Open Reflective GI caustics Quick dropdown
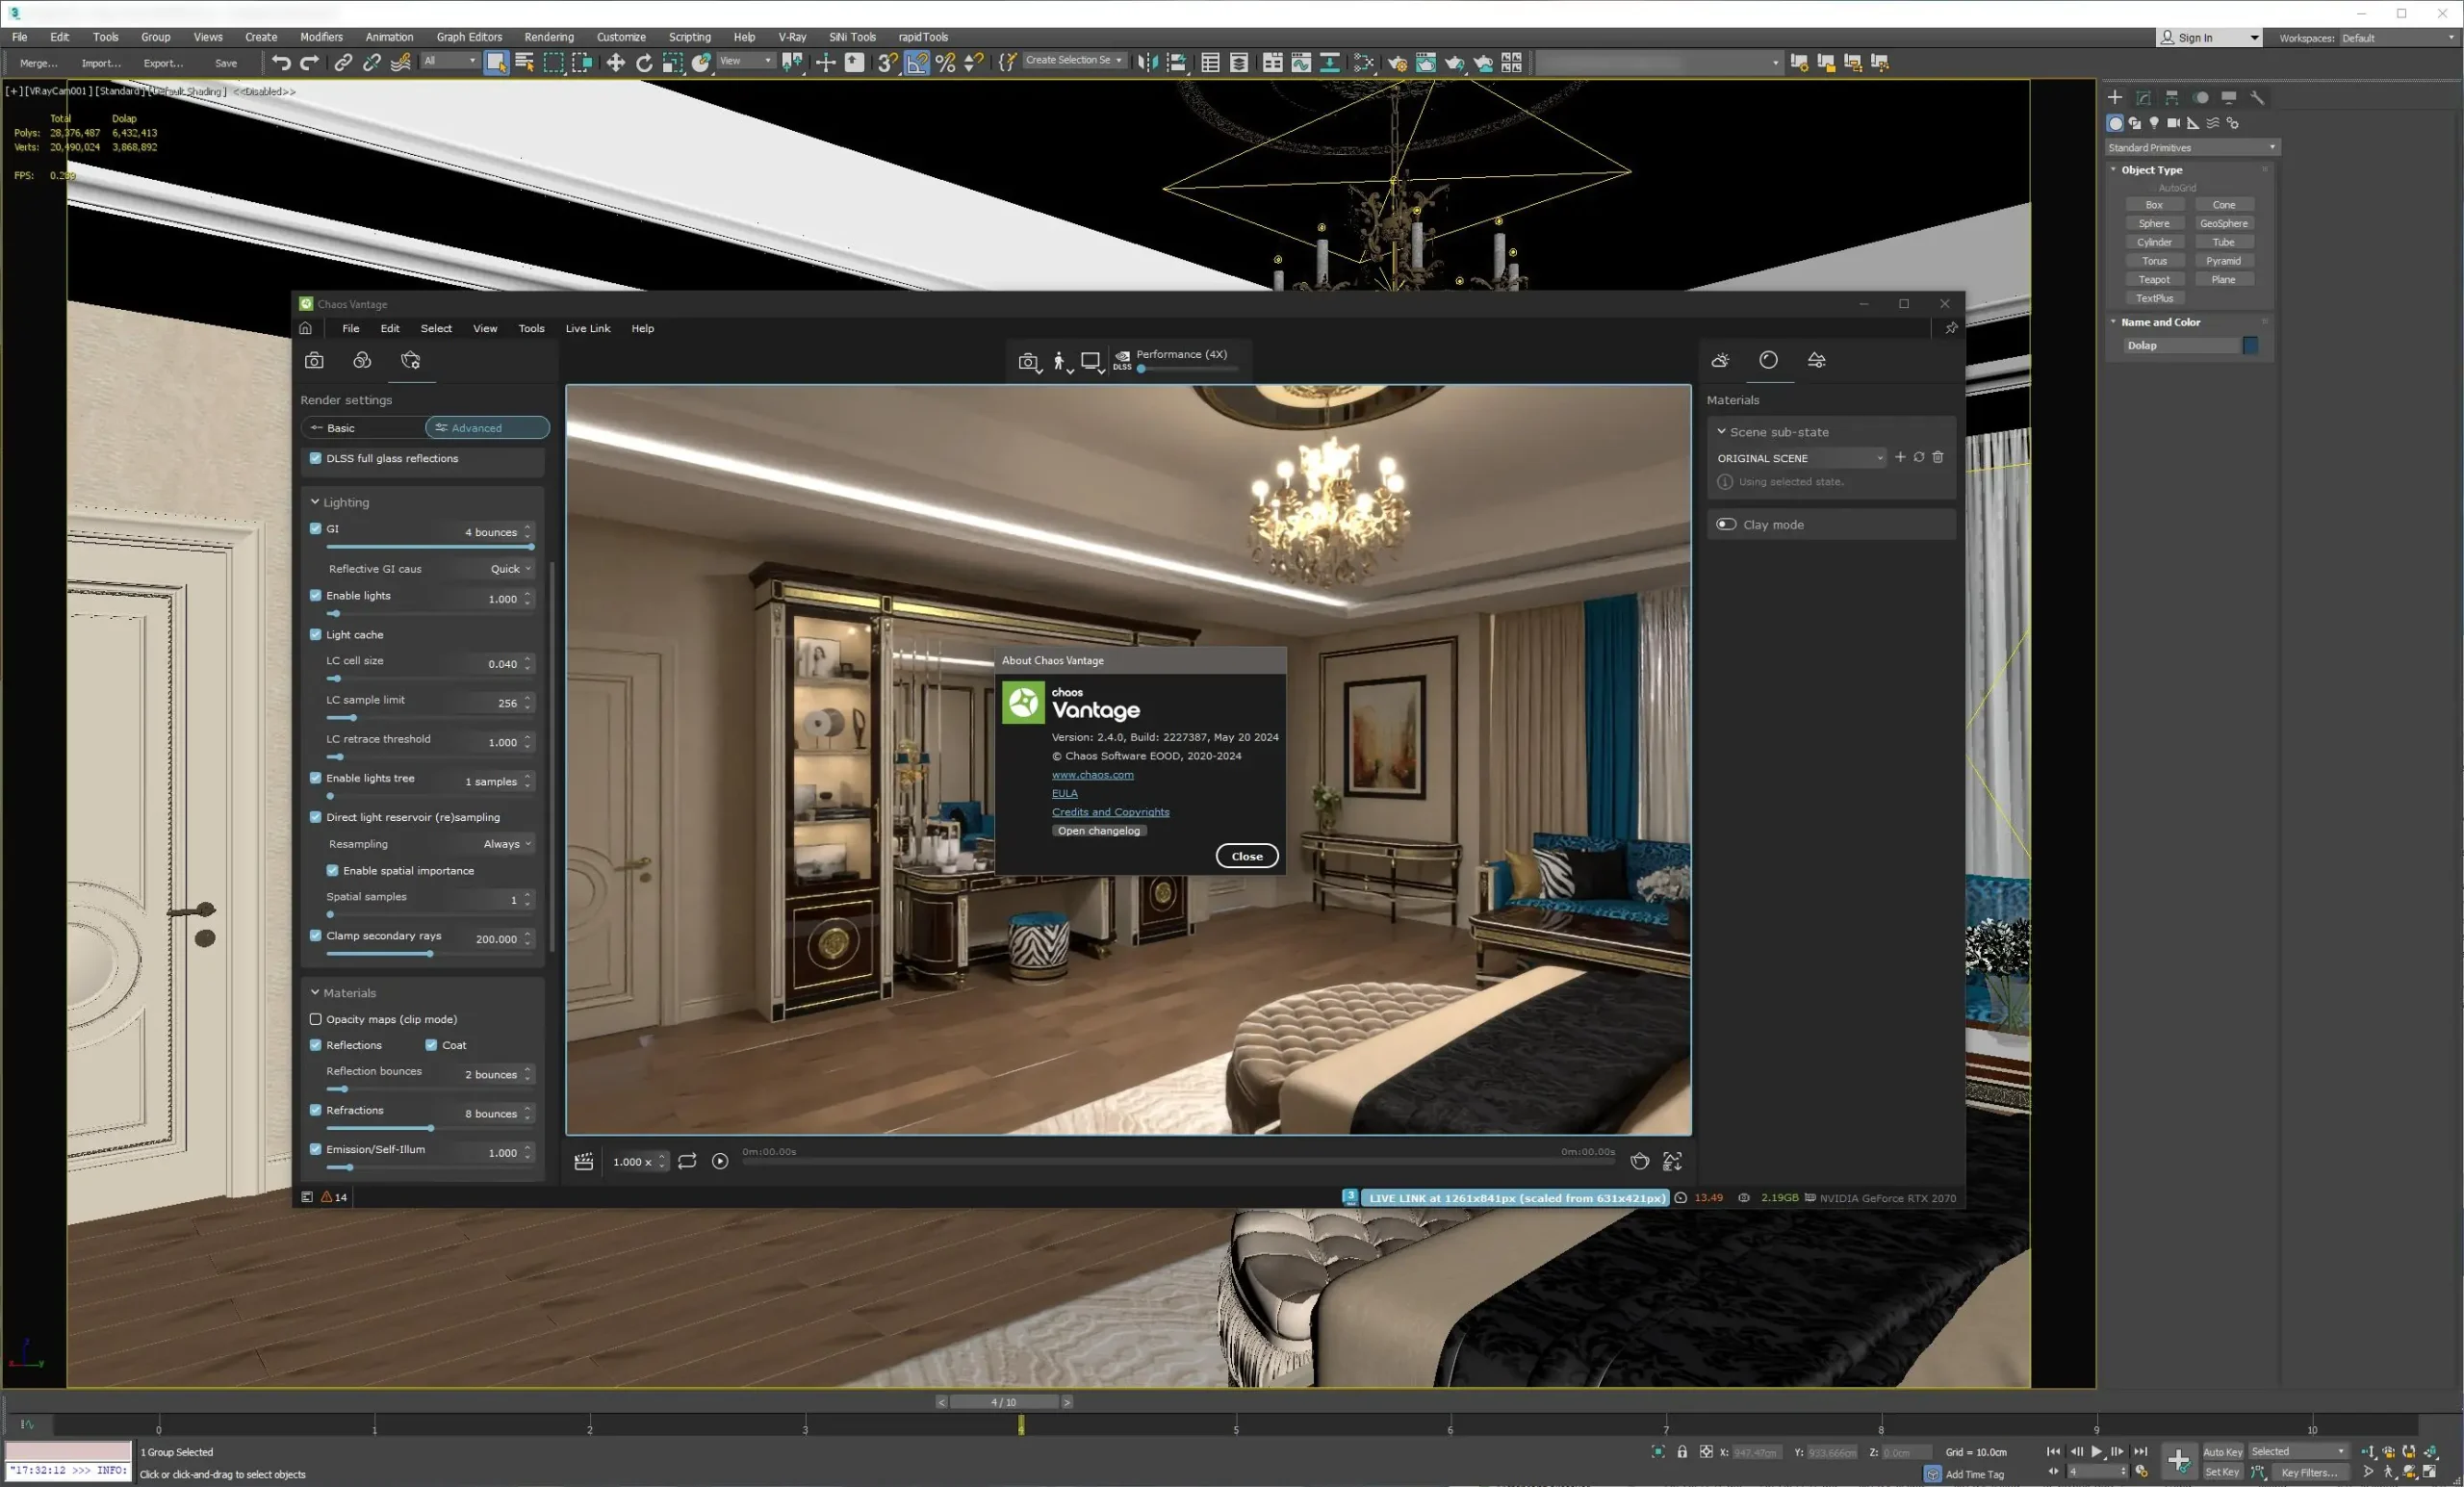 [x=510, y=569]
